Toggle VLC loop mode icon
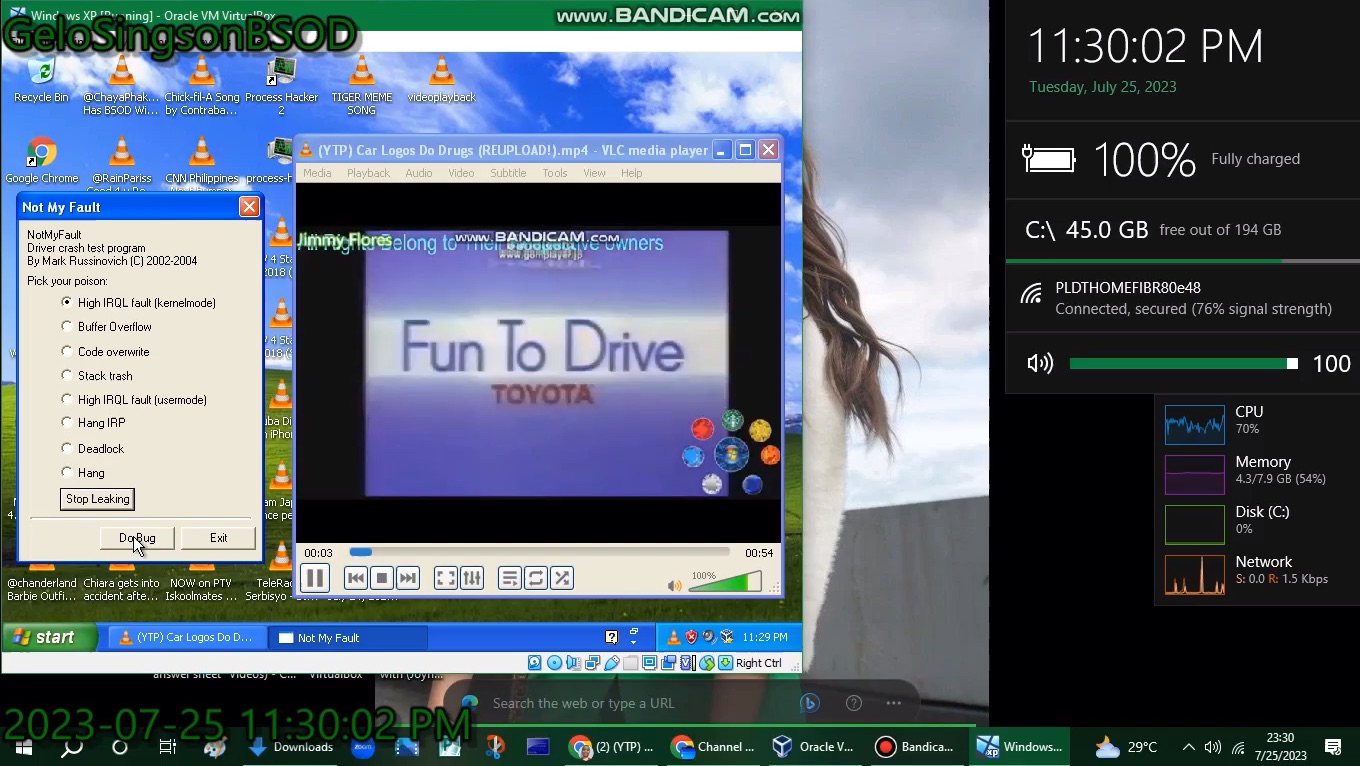 pos(536,578)
